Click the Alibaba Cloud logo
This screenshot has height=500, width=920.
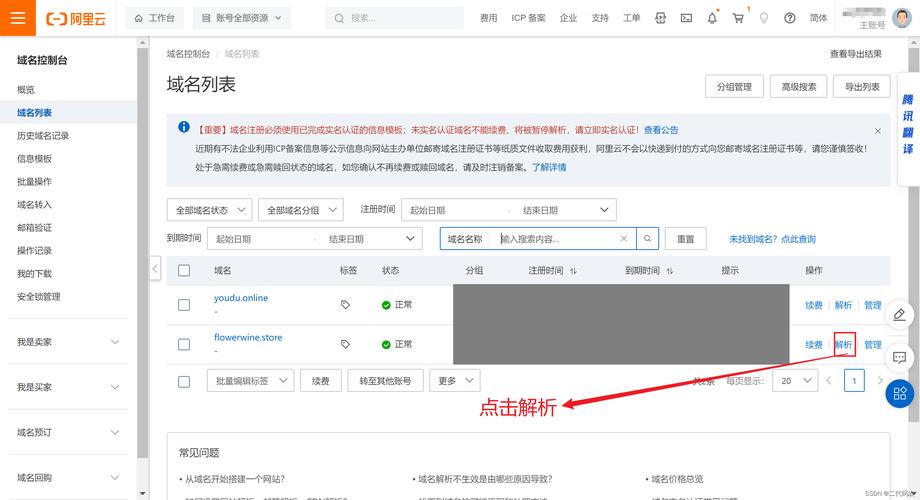(76, 18)
